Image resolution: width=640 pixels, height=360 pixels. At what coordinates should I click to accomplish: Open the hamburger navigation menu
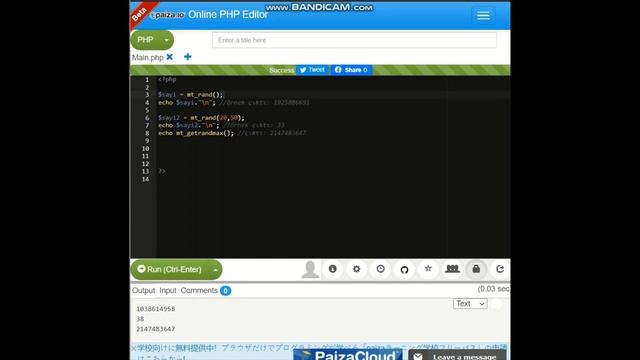point(483,16)
